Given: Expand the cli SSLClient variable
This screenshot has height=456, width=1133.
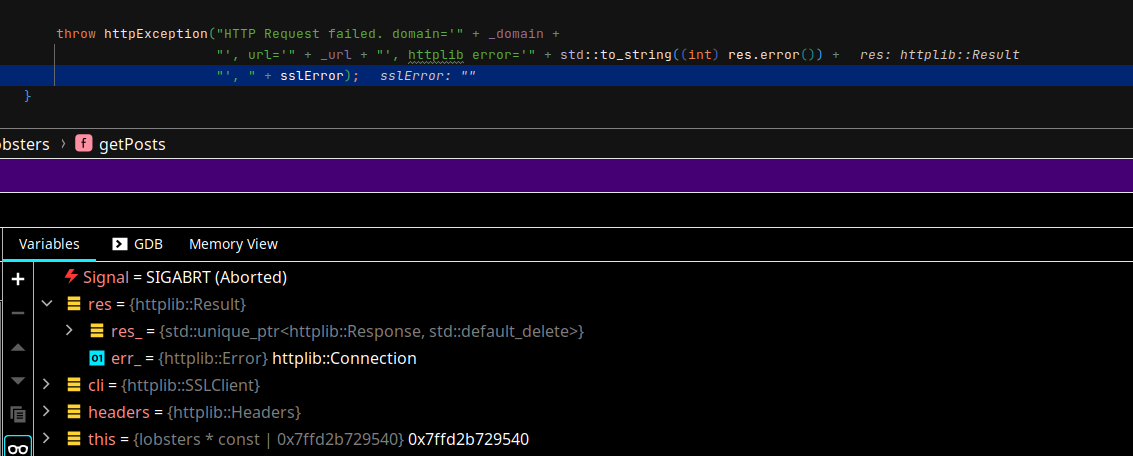Looking at the screenshot, I should (46, 385).
